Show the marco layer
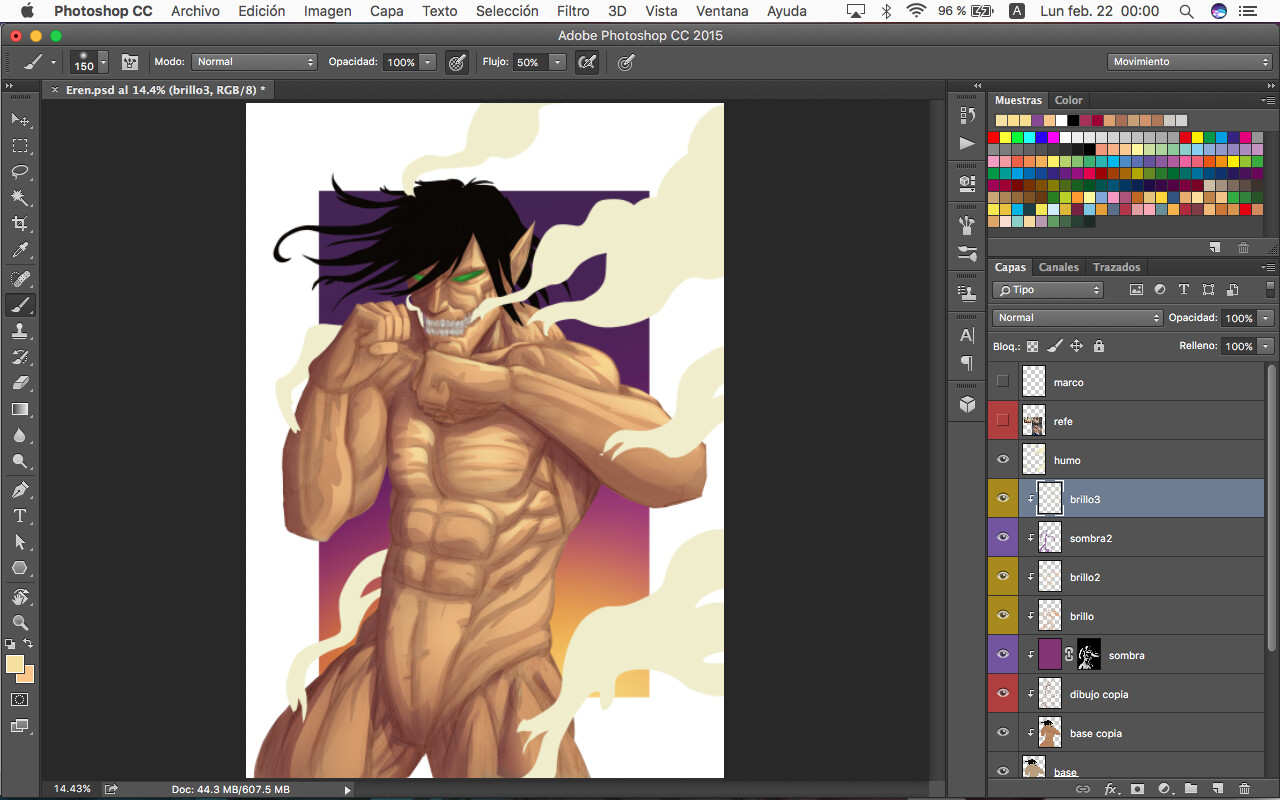1280x800 pixels. point(1003,382)
